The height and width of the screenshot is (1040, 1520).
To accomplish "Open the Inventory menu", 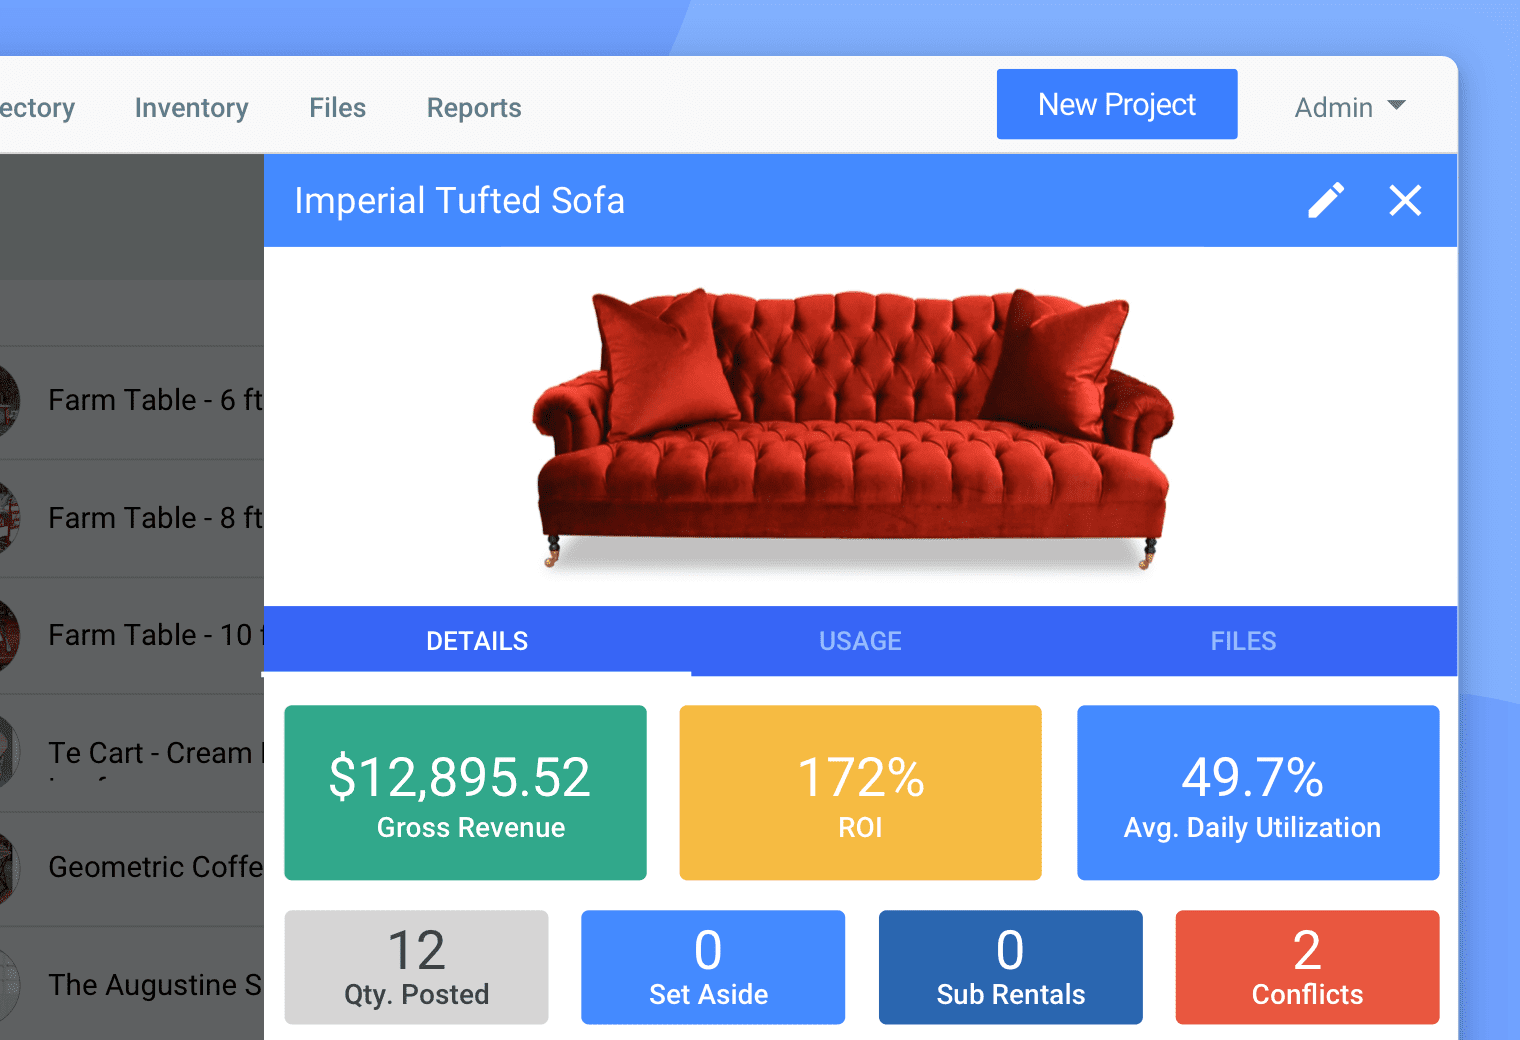I will point(191,107).
